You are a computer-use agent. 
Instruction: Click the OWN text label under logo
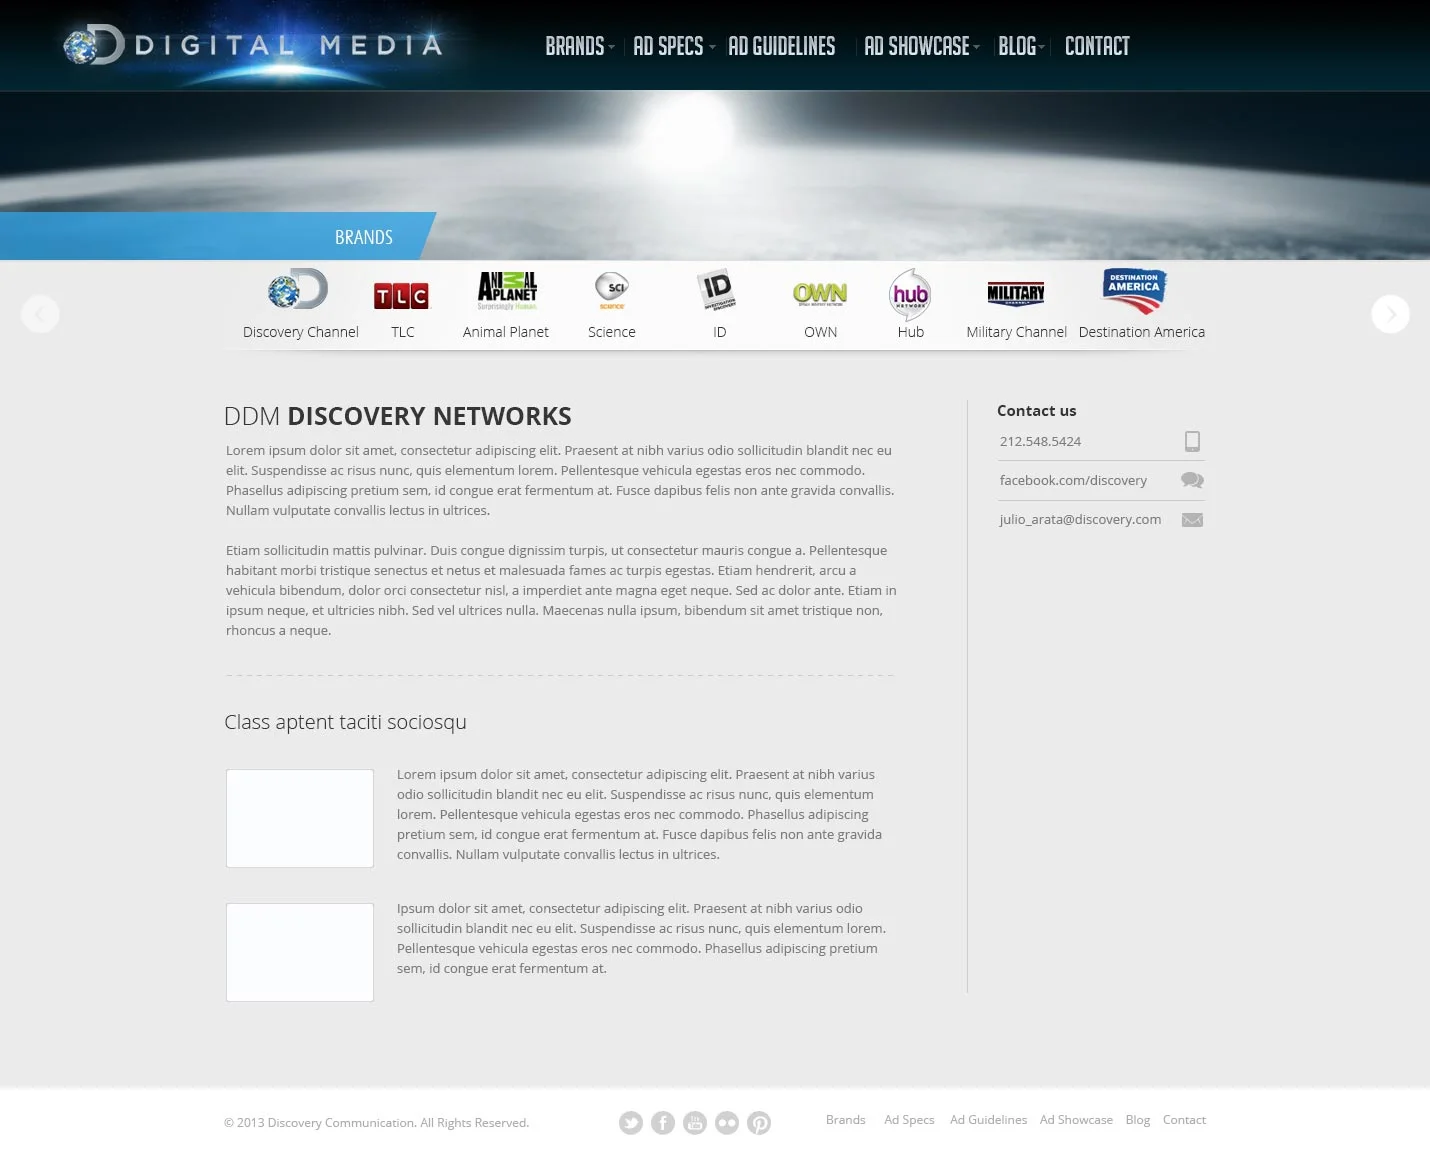(x=821, y=332)
